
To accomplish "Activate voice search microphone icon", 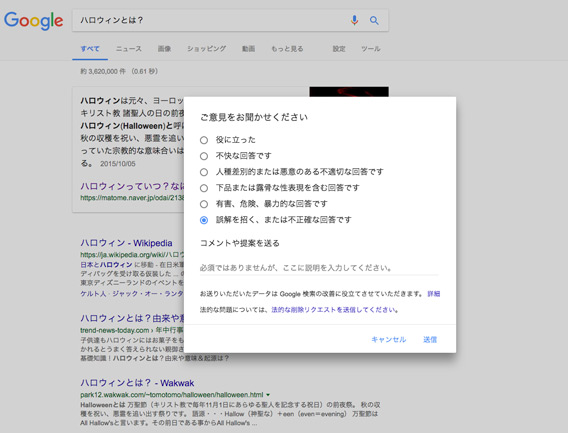I will coord(354,20).
